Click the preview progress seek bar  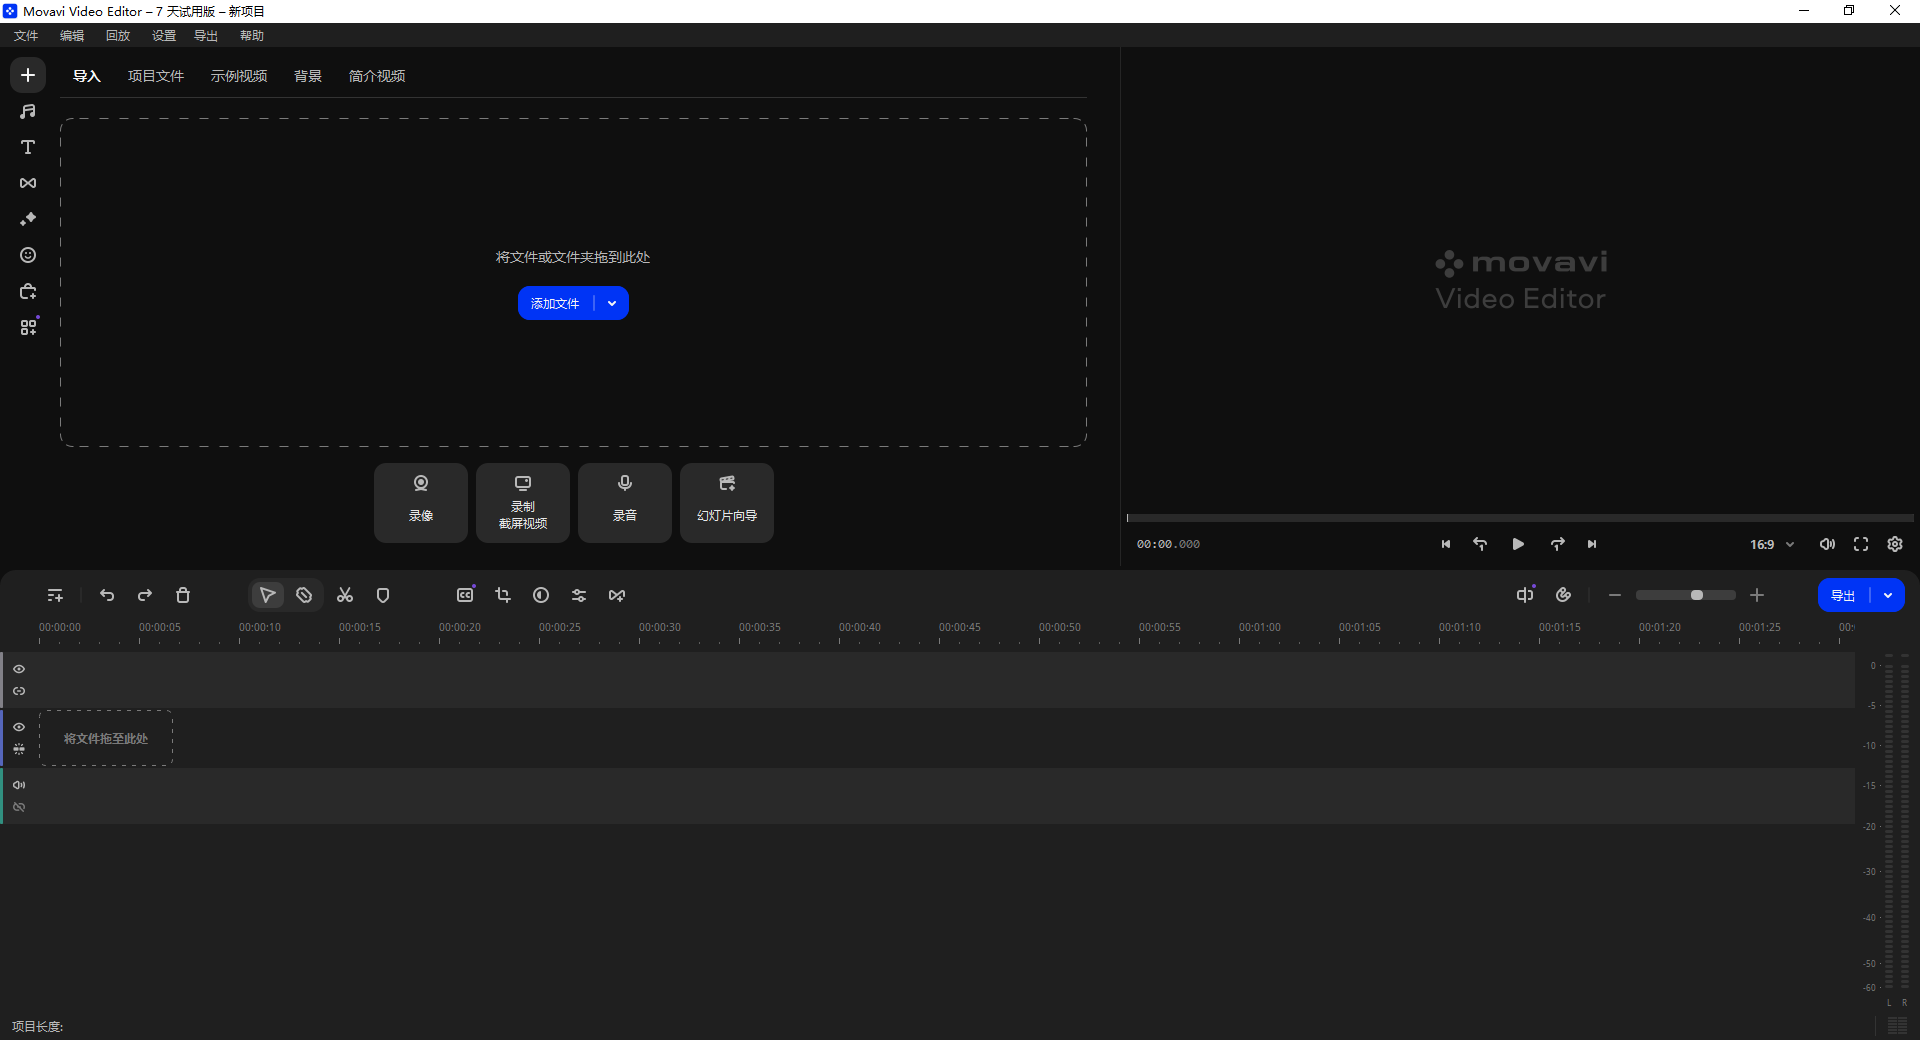pyautogui.click(x=1520, y=518)
